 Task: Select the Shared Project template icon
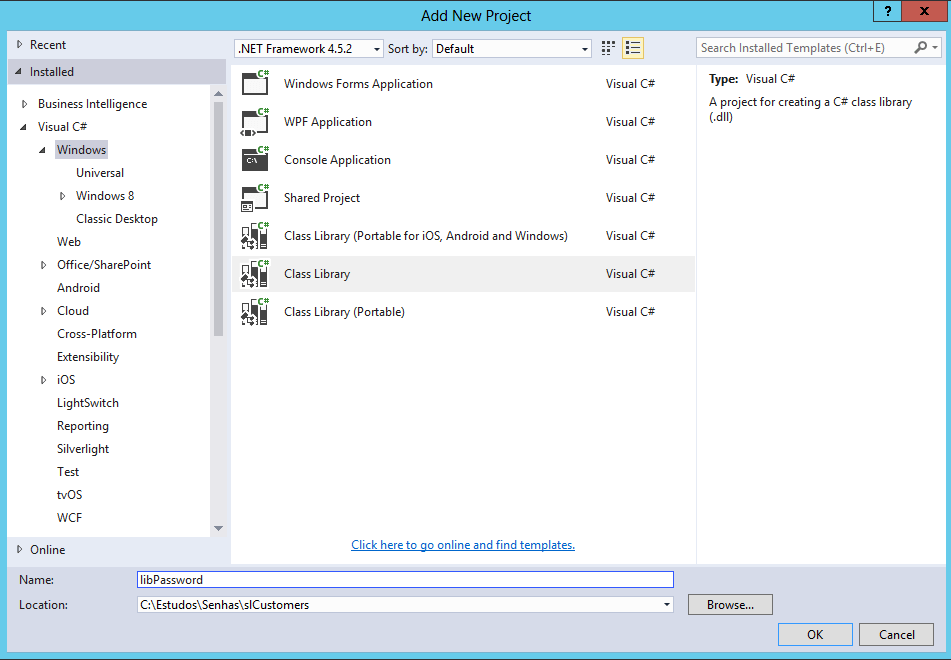(x=255, y=198)
